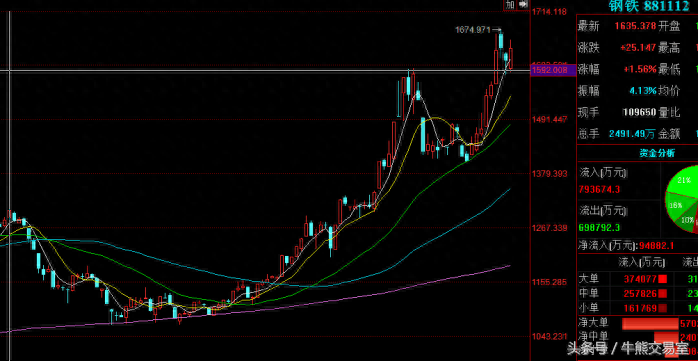Viewport: 698px width, 361px height.
Task: Click the change value +25.147
Action: coord(638,48)
